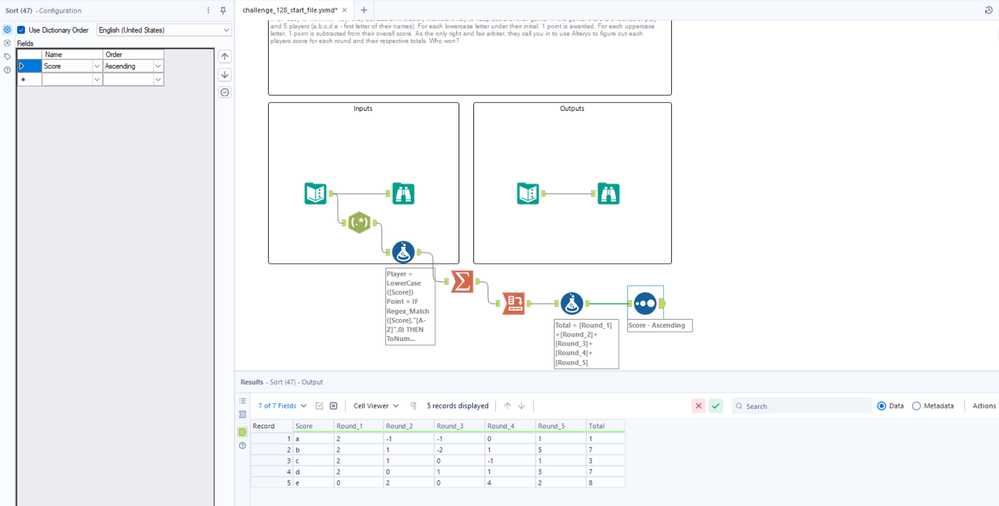Open the configuration panel three-dot options menu
The image size is (999, 506).
click(208, 10)
